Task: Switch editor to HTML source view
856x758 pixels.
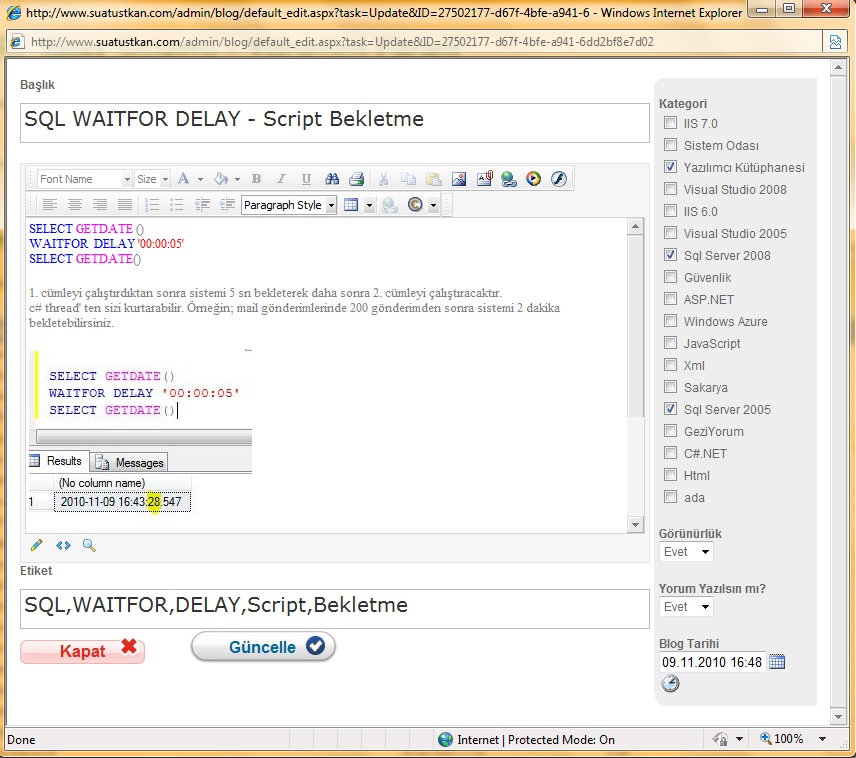Action: (x=63, y=545)
